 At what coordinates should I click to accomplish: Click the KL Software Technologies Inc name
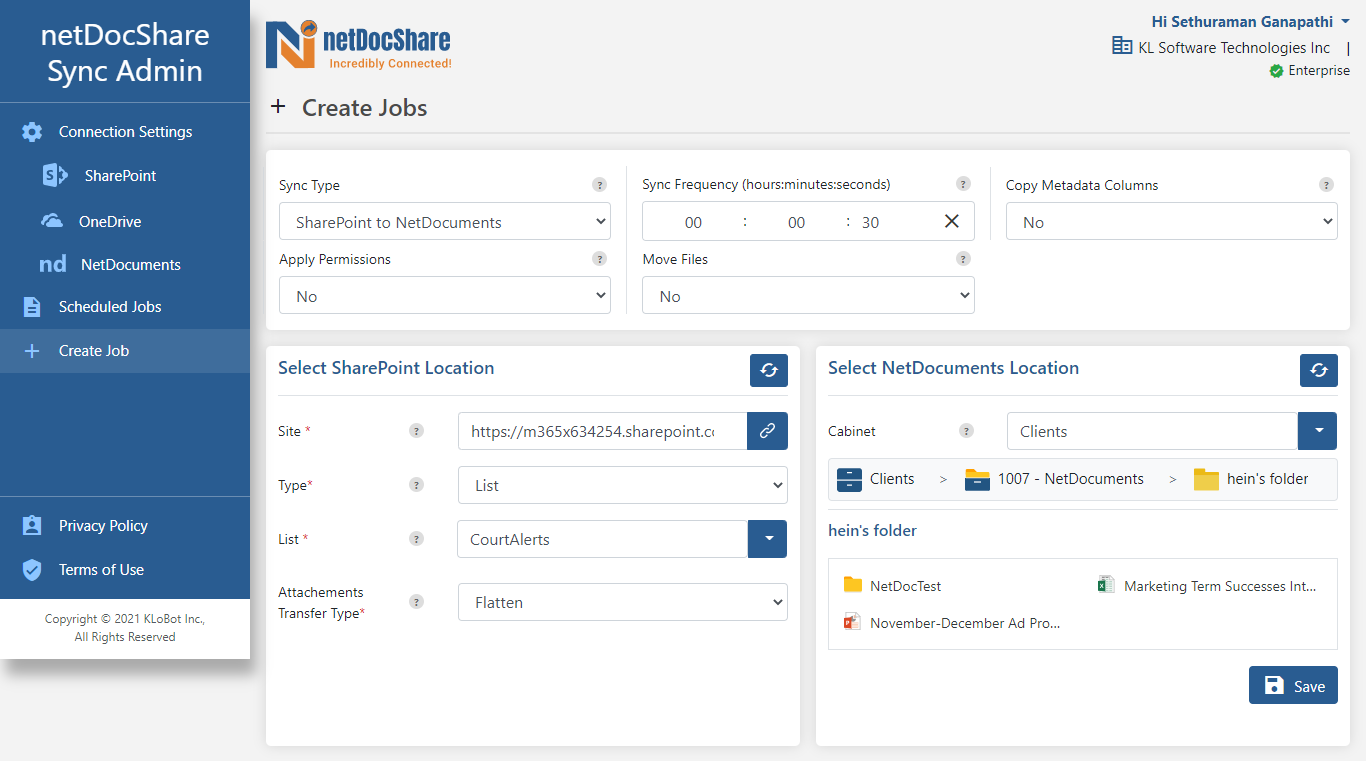1234,47
